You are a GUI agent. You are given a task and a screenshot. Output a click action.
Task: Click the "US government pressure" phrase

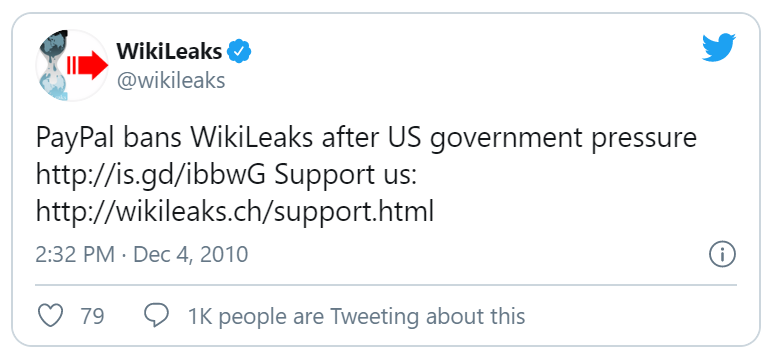(551, 139)
